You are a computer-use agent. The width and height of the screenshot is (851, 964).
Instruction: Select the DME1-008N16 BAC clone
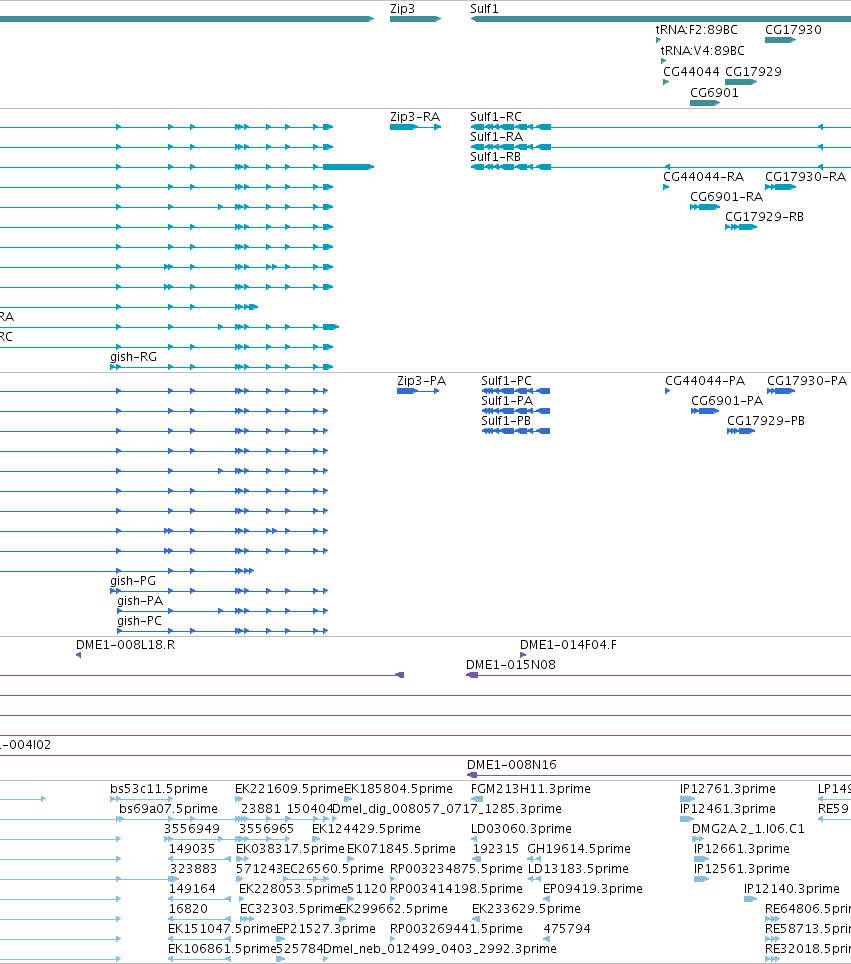pyautogui.click(x=659, y=775)
